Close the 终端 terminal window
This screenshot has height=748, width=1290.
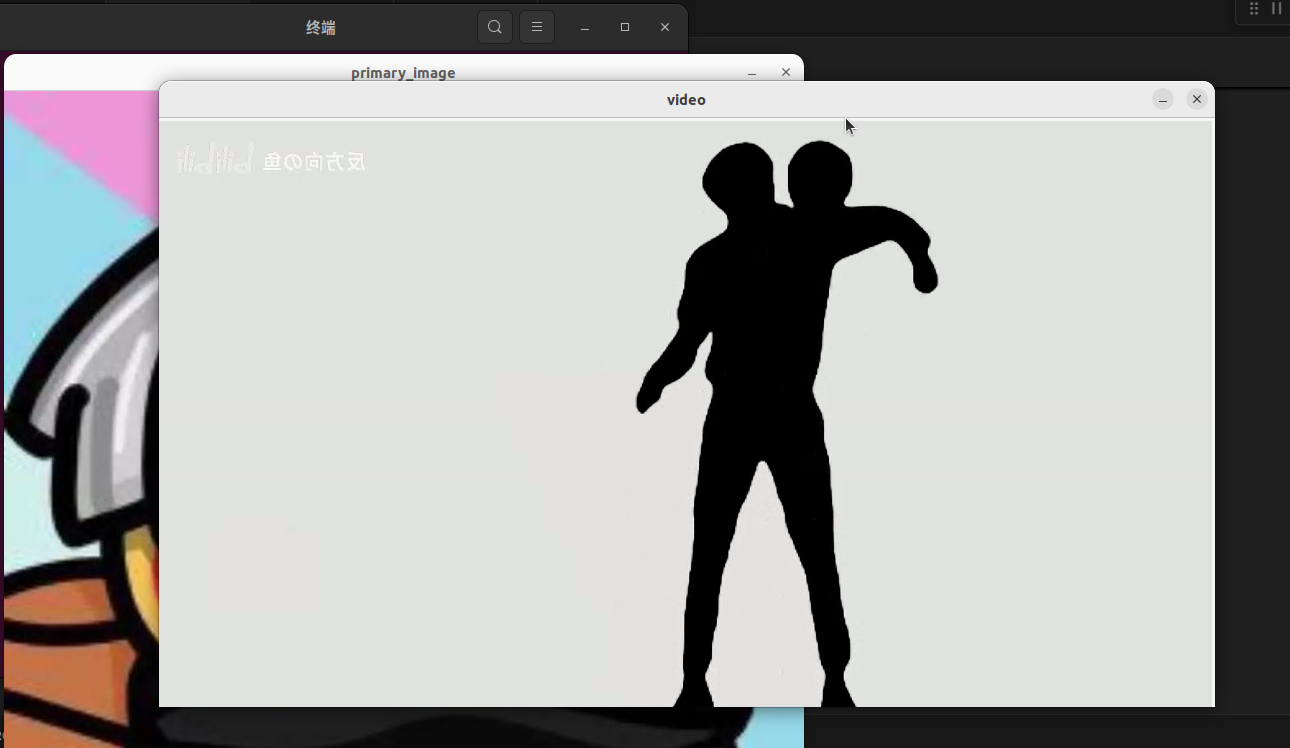click(x=665, y=27)
